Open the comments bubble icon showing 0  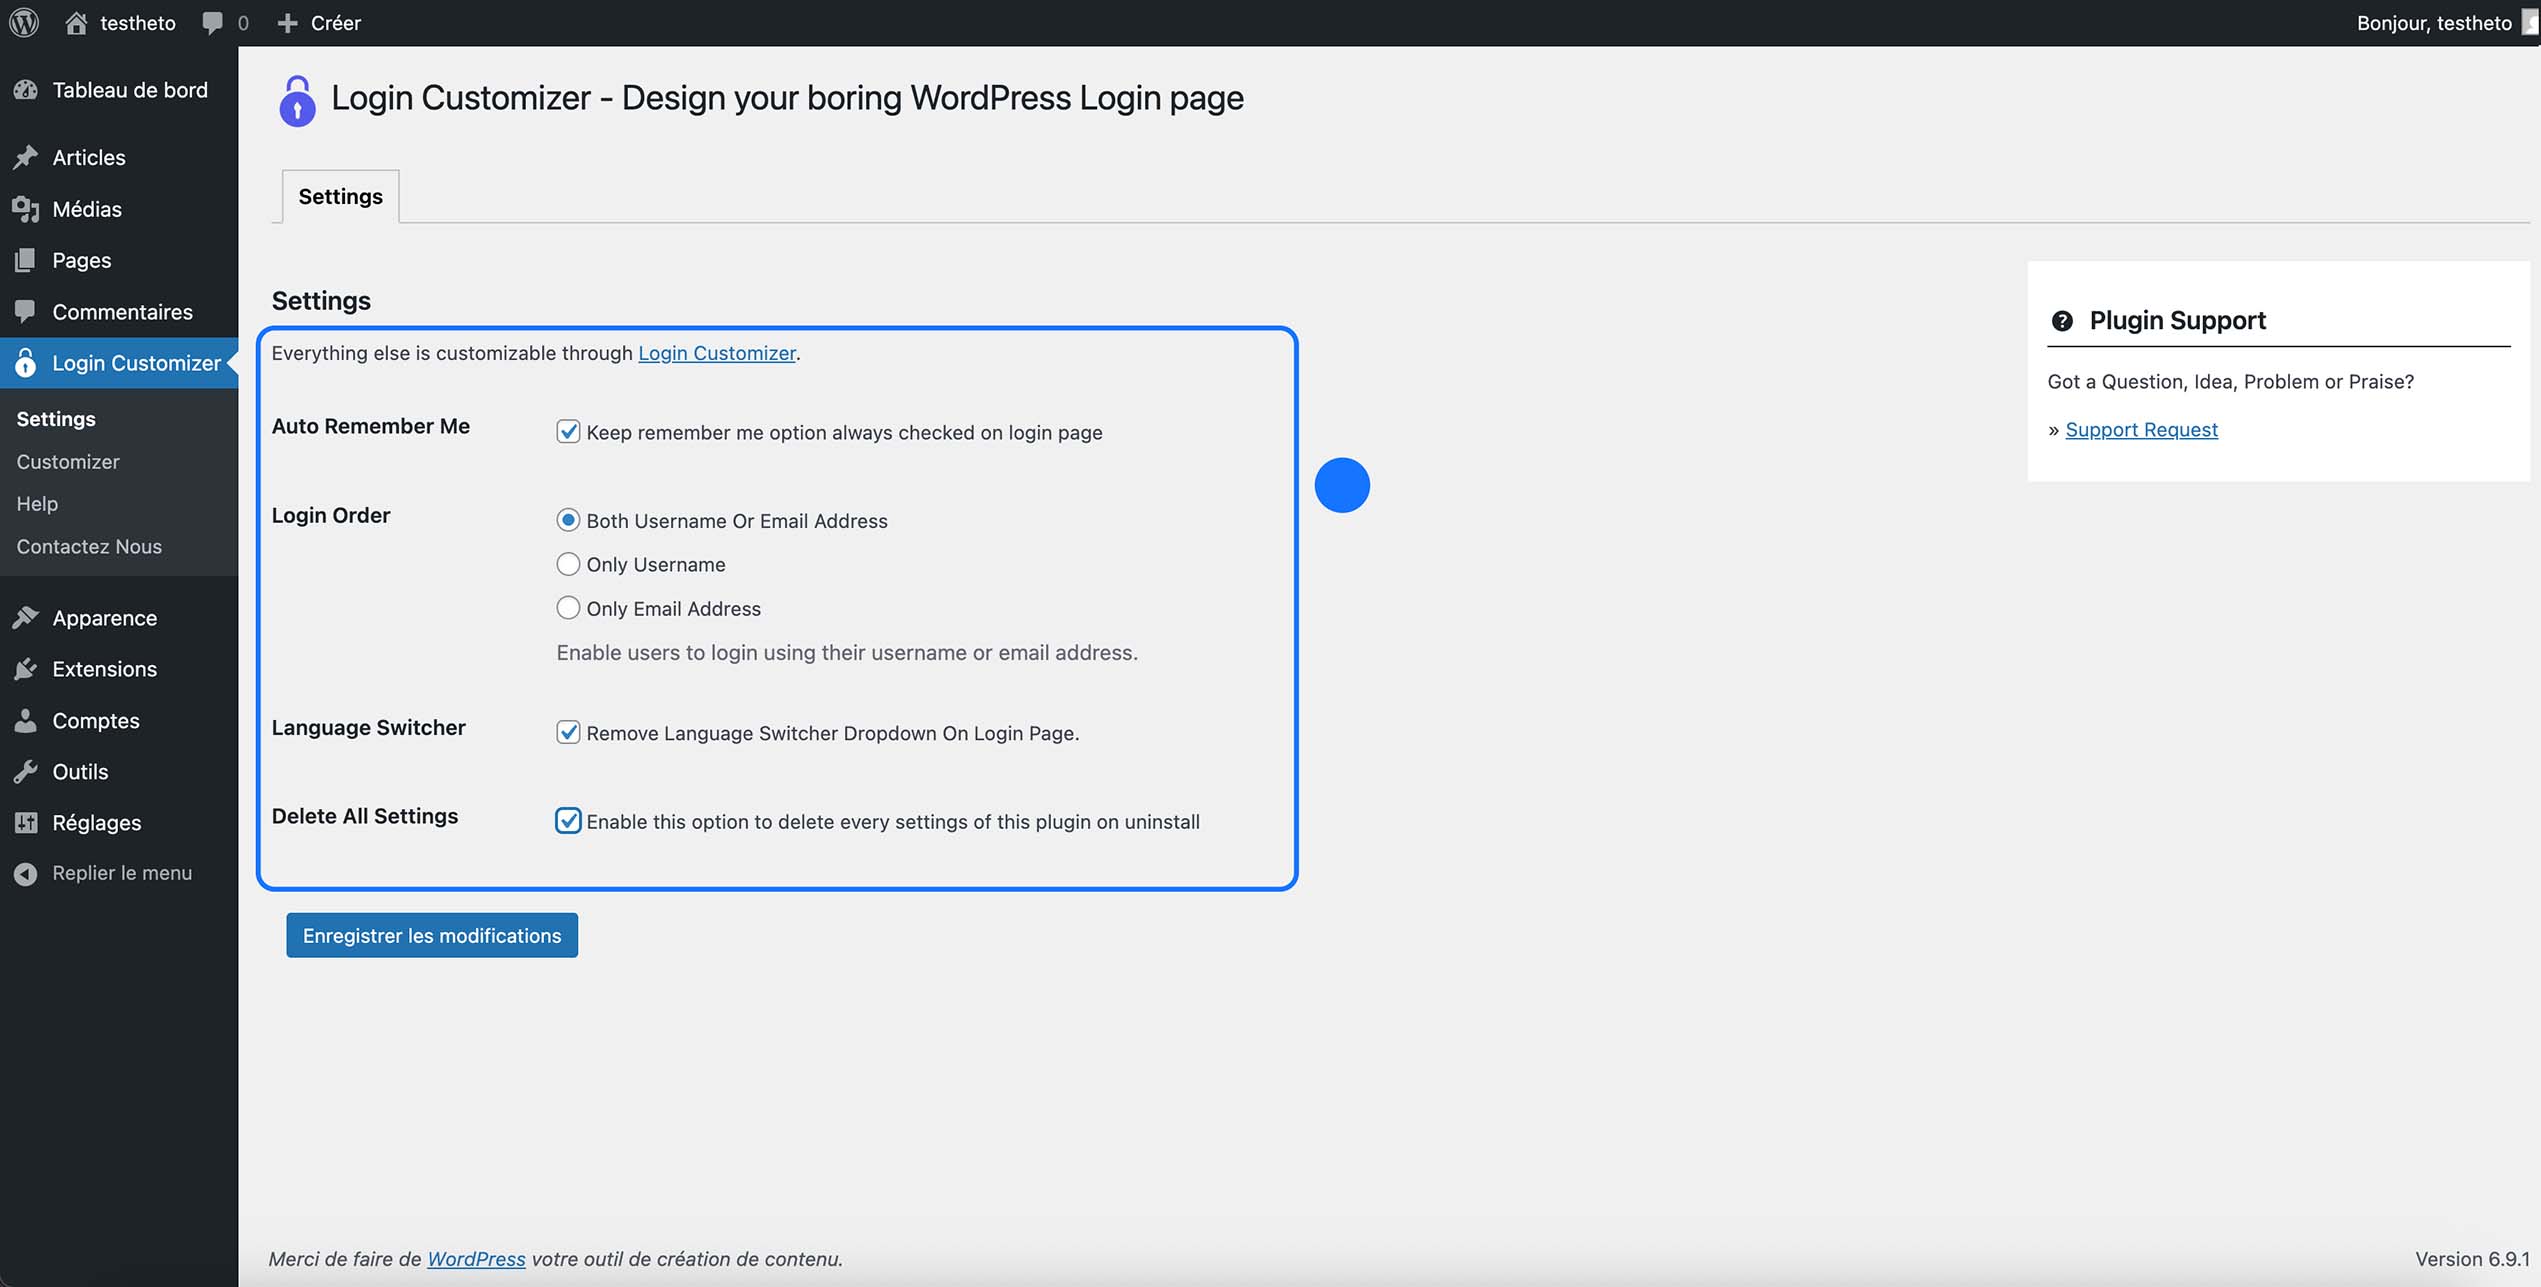point(213,22)
